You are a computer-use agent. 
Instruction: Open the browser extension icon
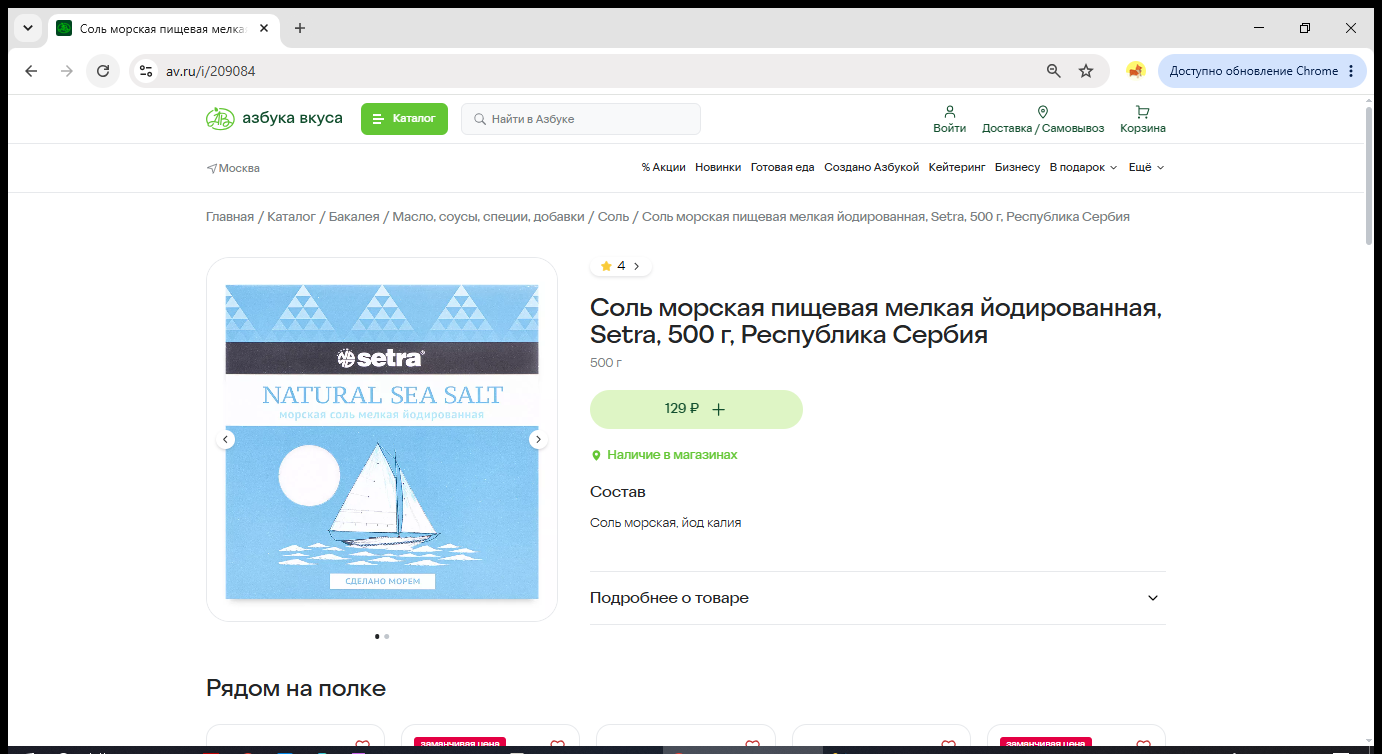tap(1135, 71)
